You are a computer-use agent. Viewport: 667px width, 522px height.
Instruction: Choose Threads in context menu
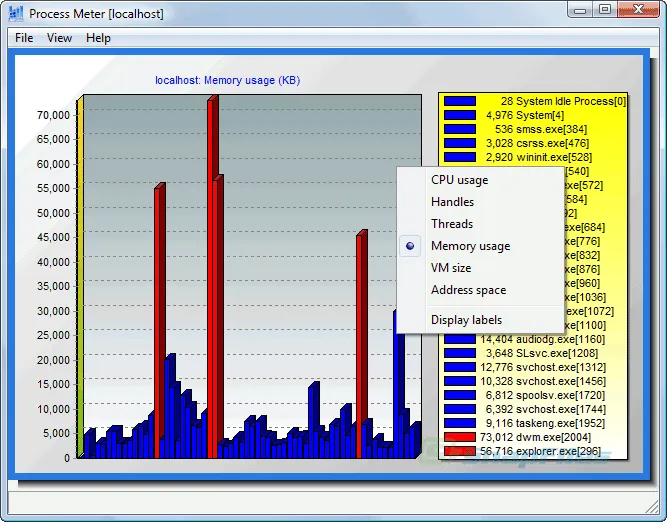click(480, 224)
